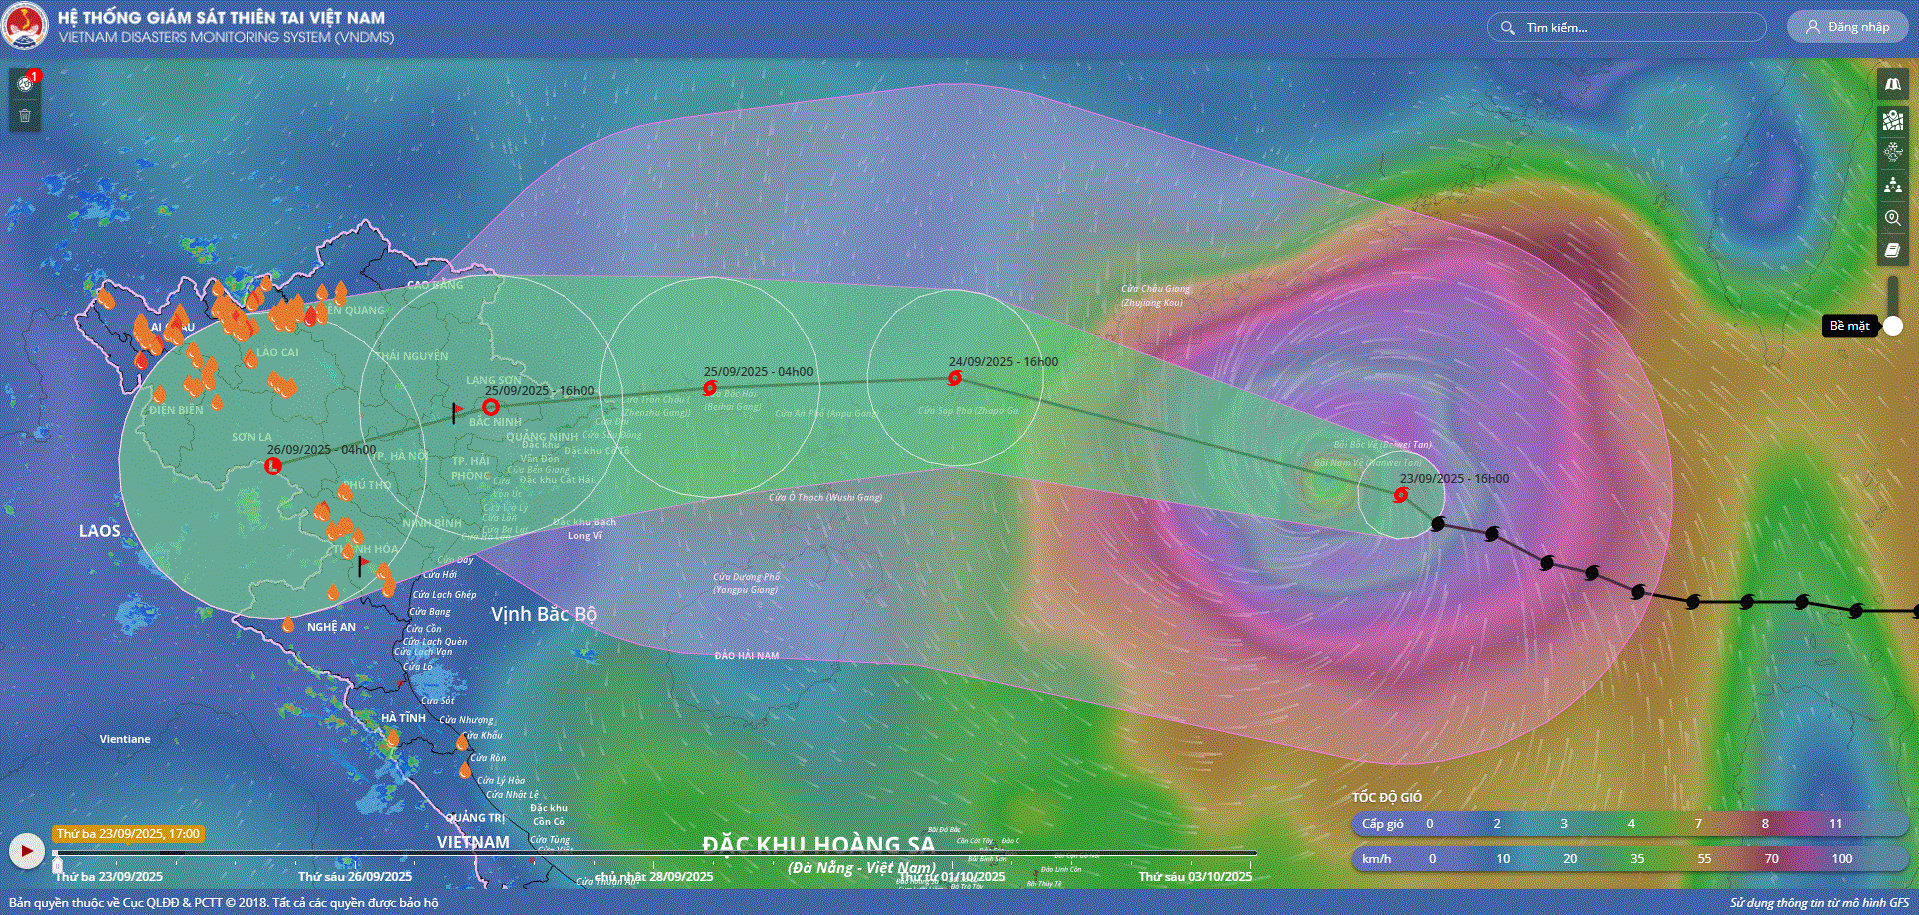Click the Bề mặt altitude slider handle
The height and width of the screenshot is (915, 1919).
click(1892, 326)
